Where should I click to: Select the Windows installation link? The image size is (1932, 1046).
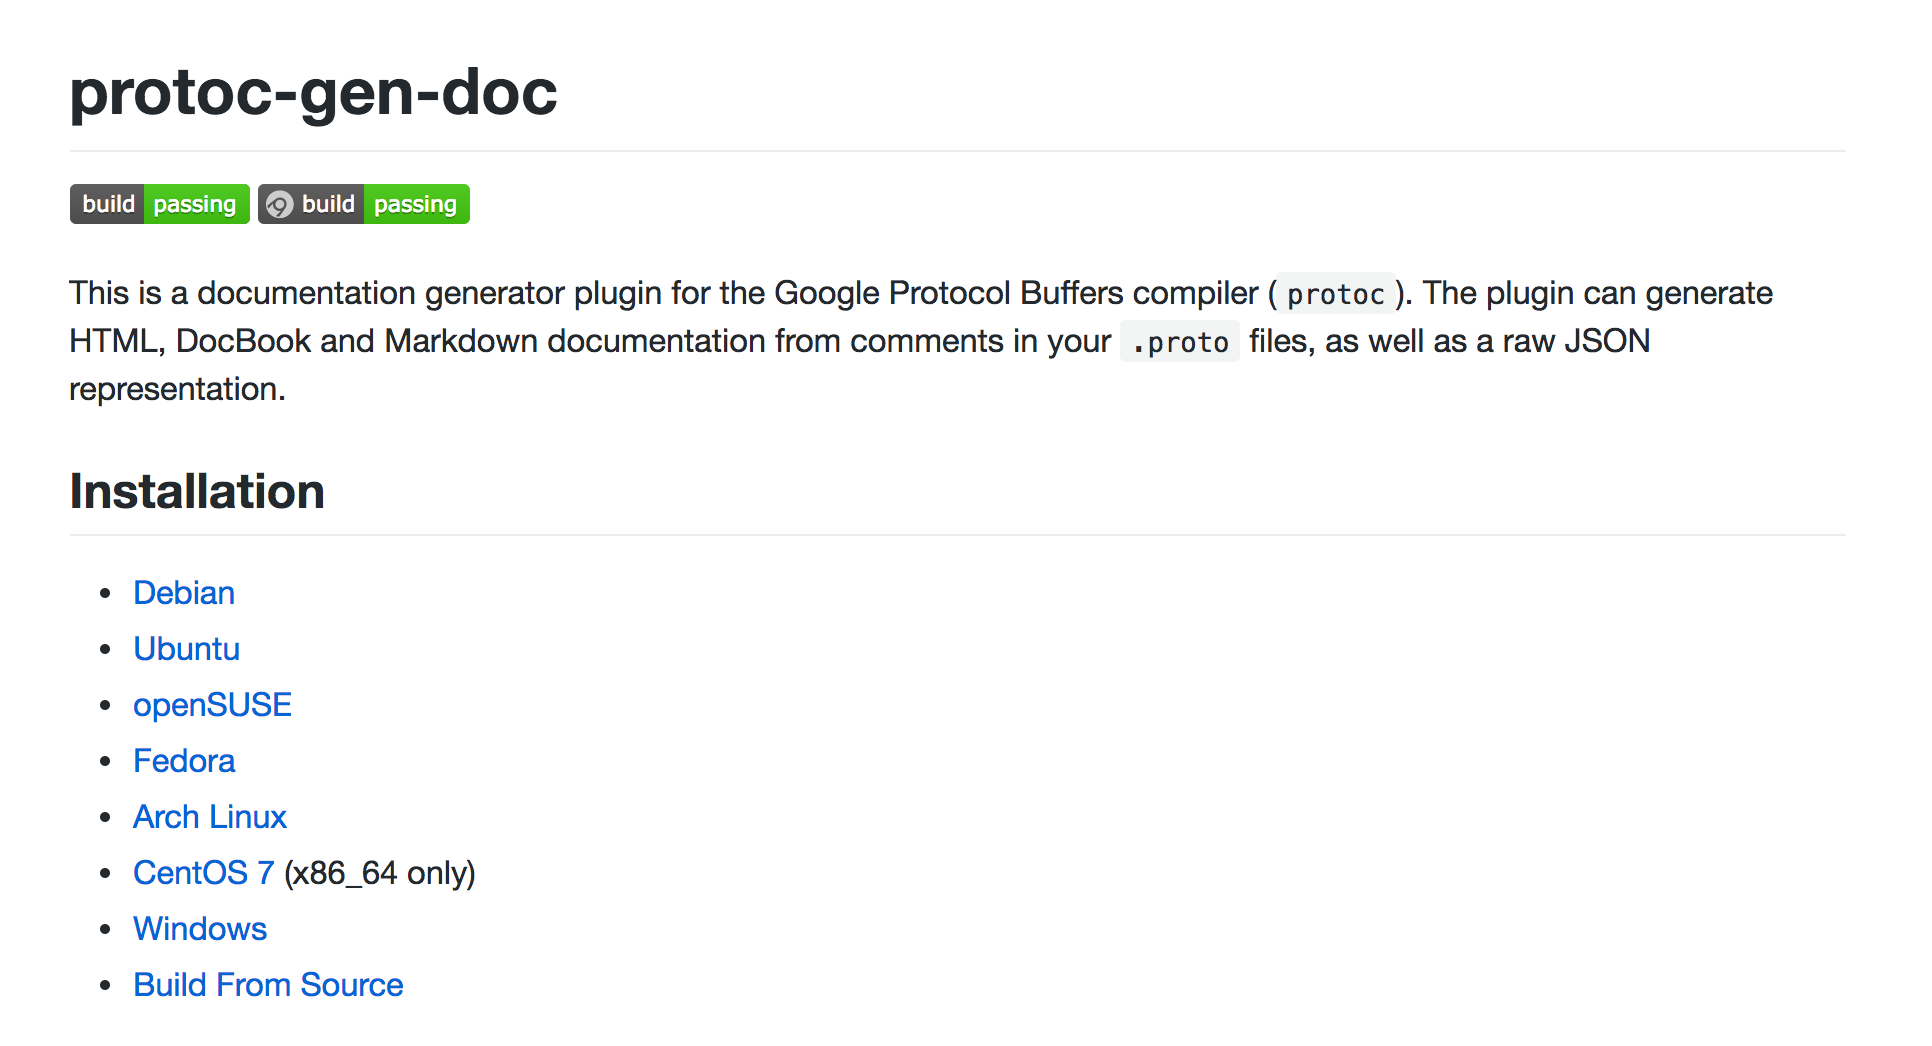200,929
